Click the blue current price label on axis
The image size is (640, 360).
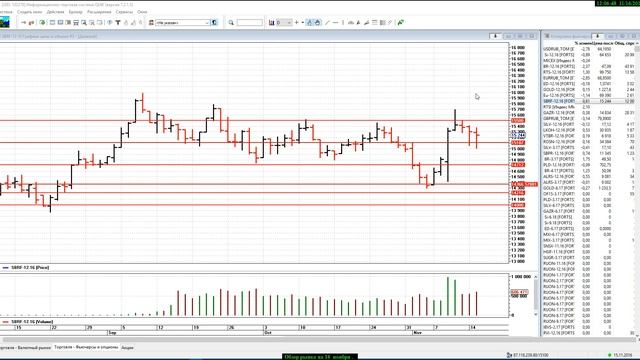[x=518, y=135]
